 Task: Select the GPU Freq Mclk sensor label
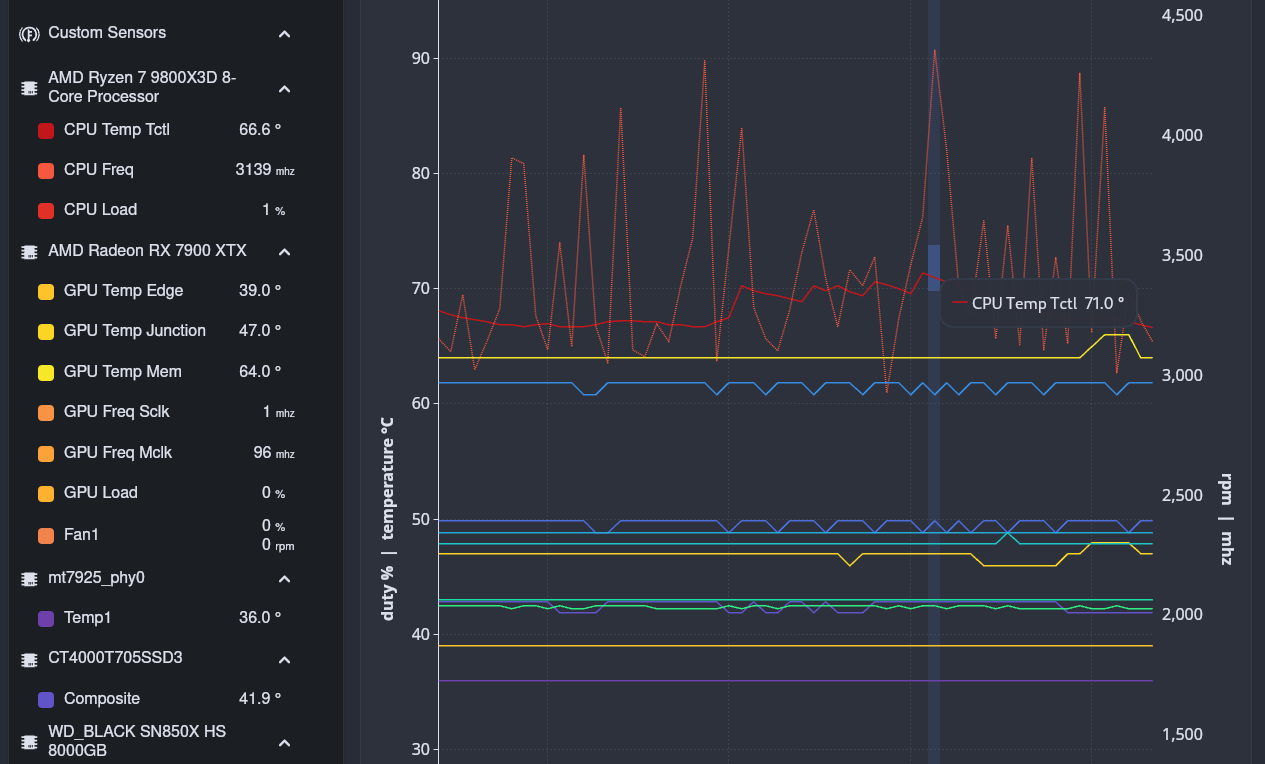[x=118, y=453]
